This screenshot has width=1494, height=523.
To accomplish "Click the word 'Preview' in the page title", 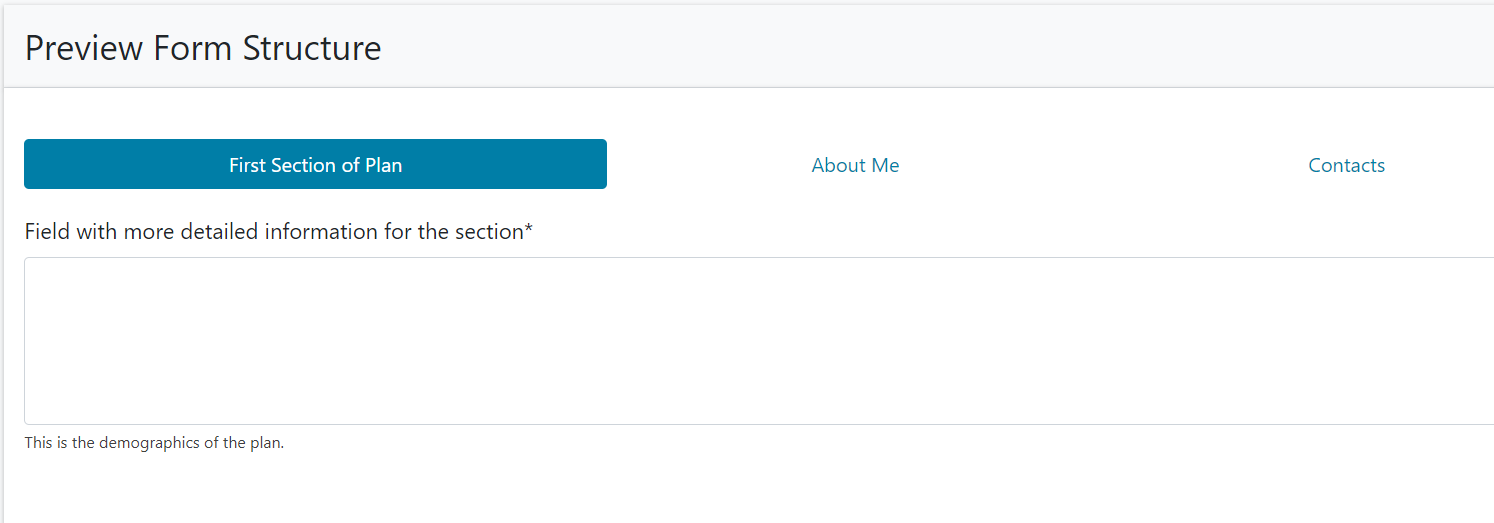I will pyautogui.click(x=84, y=48).
